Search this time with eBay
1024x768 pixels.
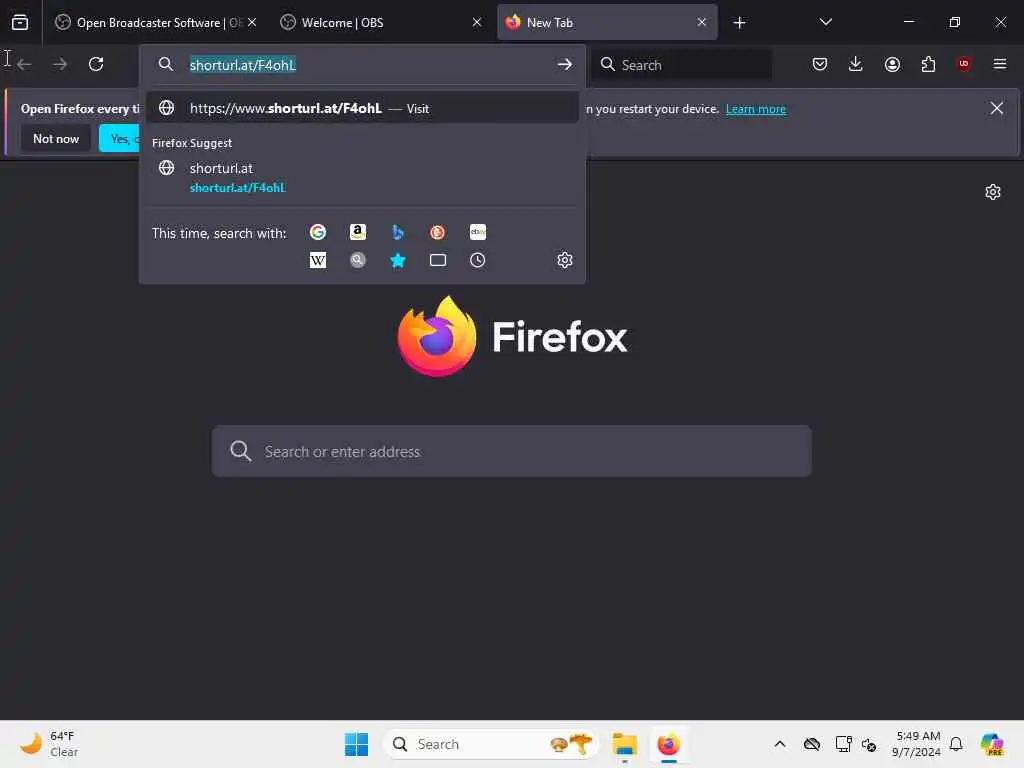[478, 232]
